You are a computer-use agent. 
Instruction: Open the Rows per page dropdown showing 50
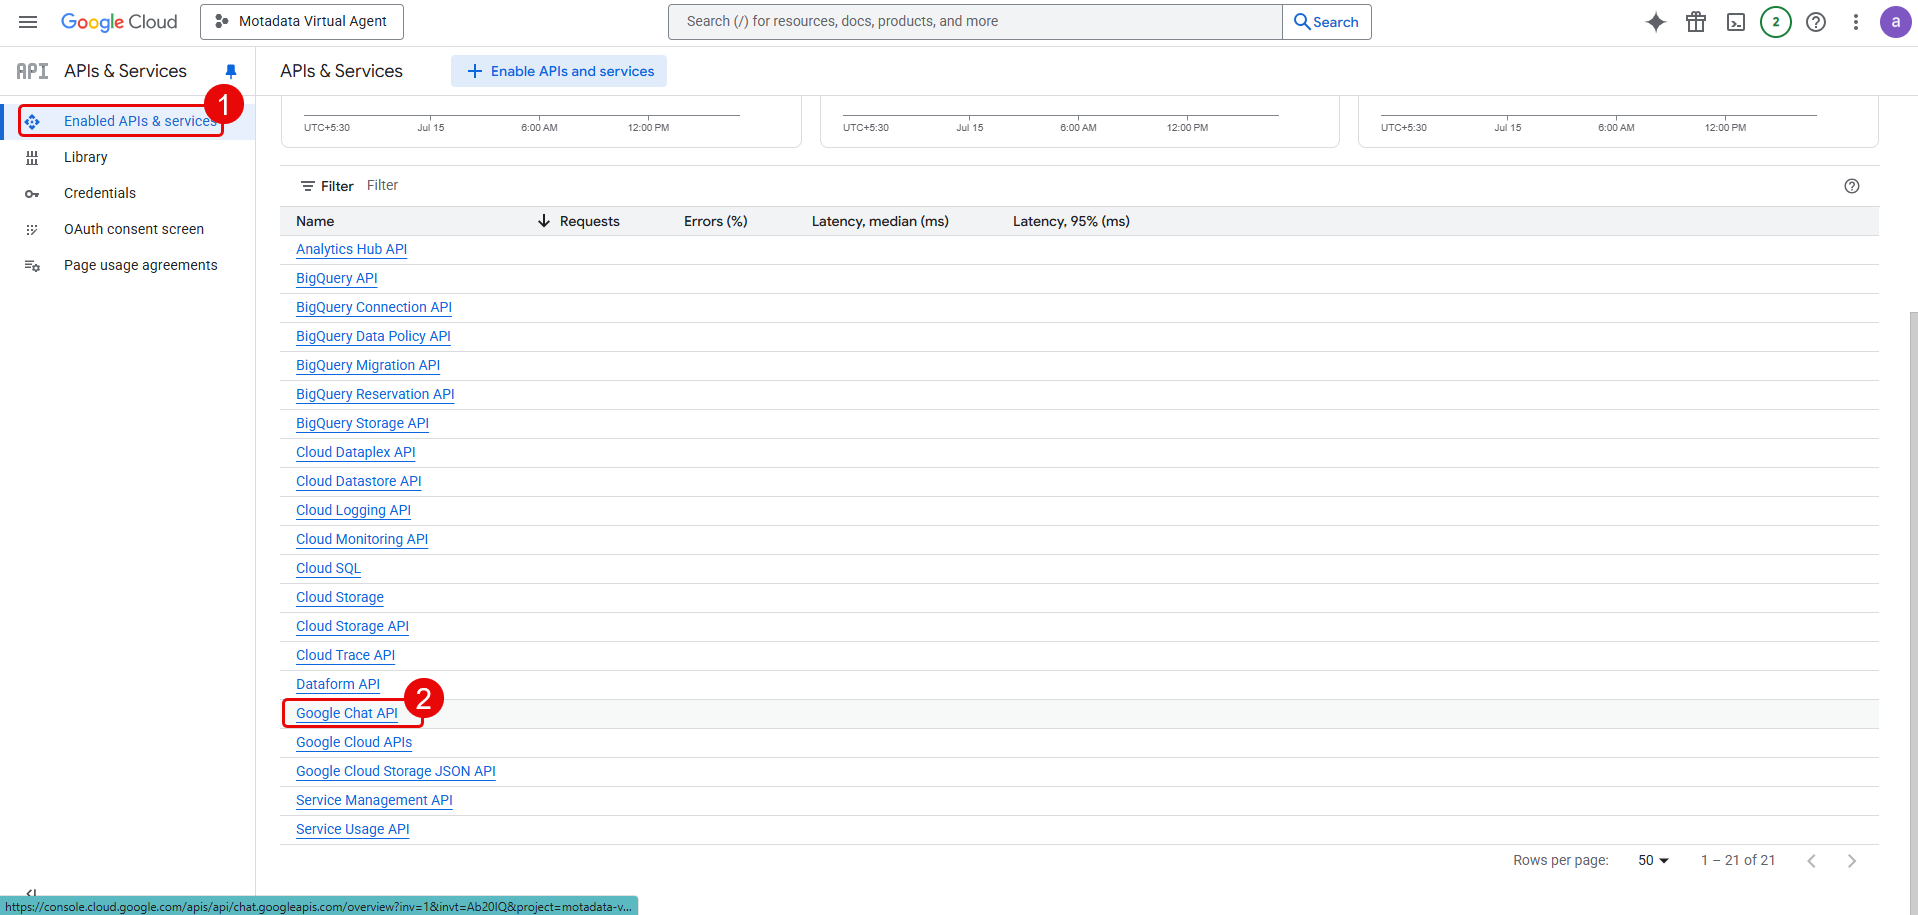1652,860
